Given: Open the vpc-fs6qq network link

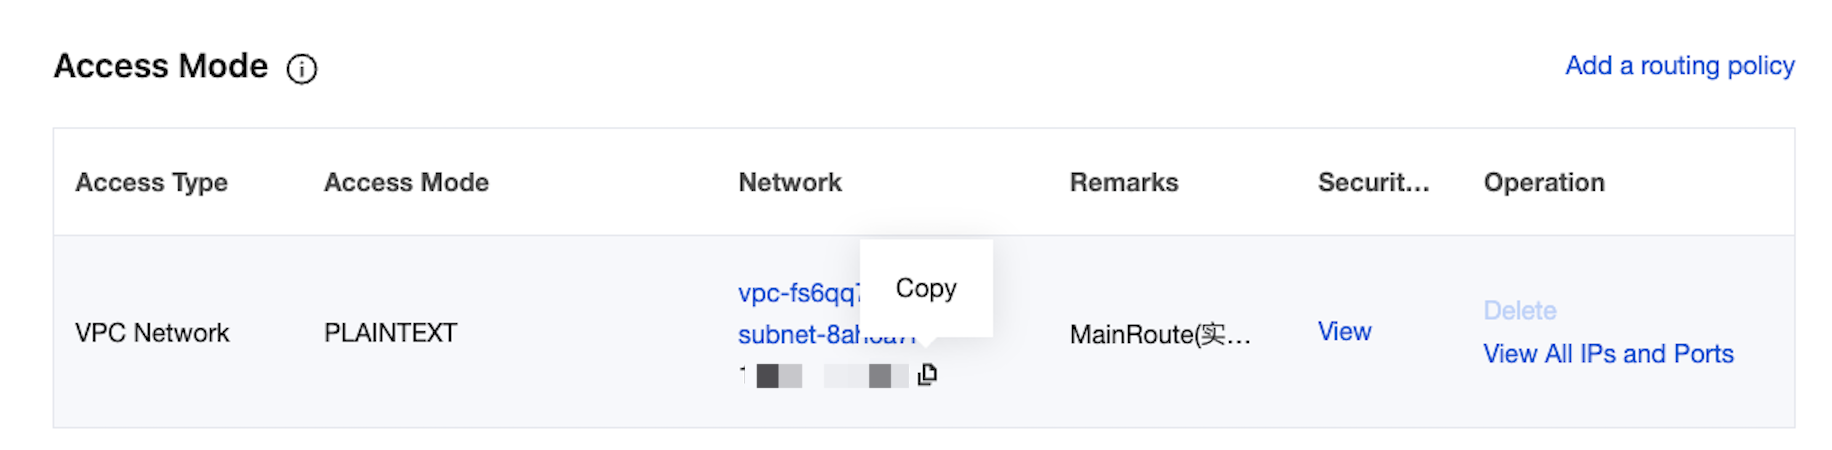Looking at the screenshot, I should 797,293.
